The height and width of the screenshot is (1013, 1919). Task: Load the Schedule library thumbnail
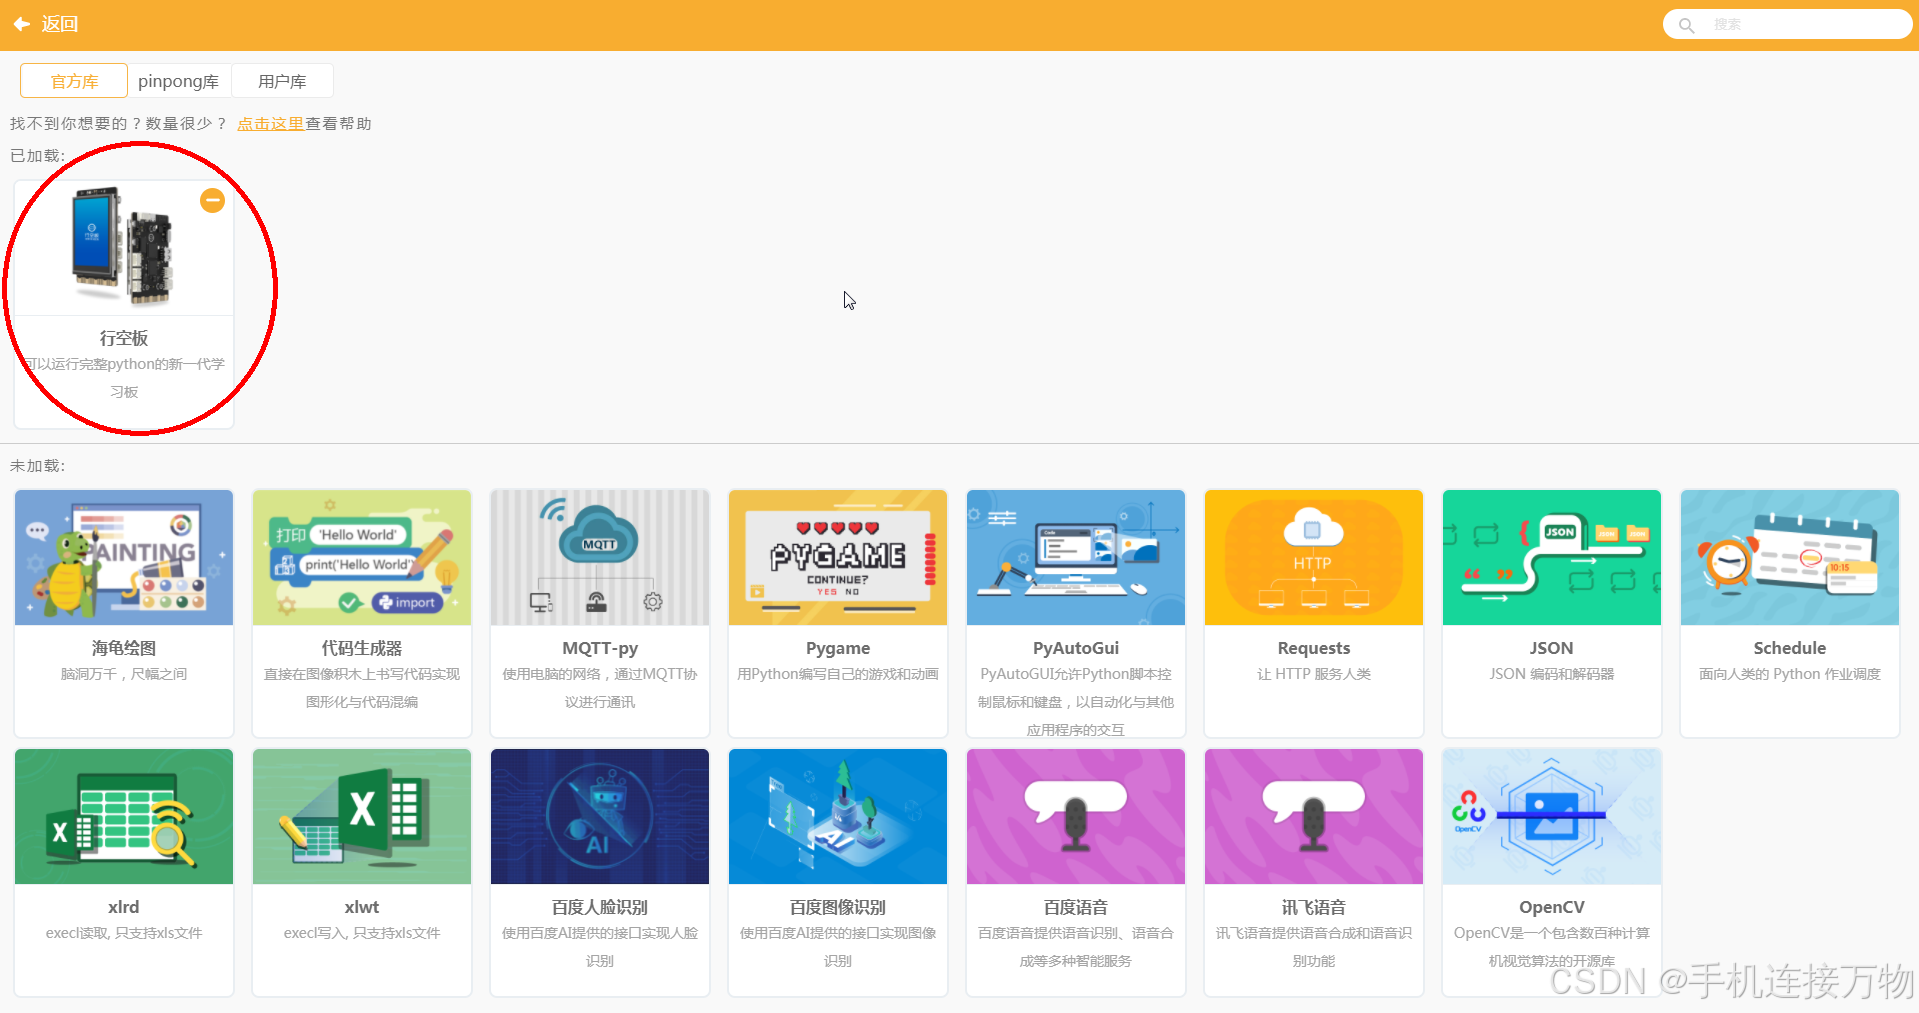1790,557
